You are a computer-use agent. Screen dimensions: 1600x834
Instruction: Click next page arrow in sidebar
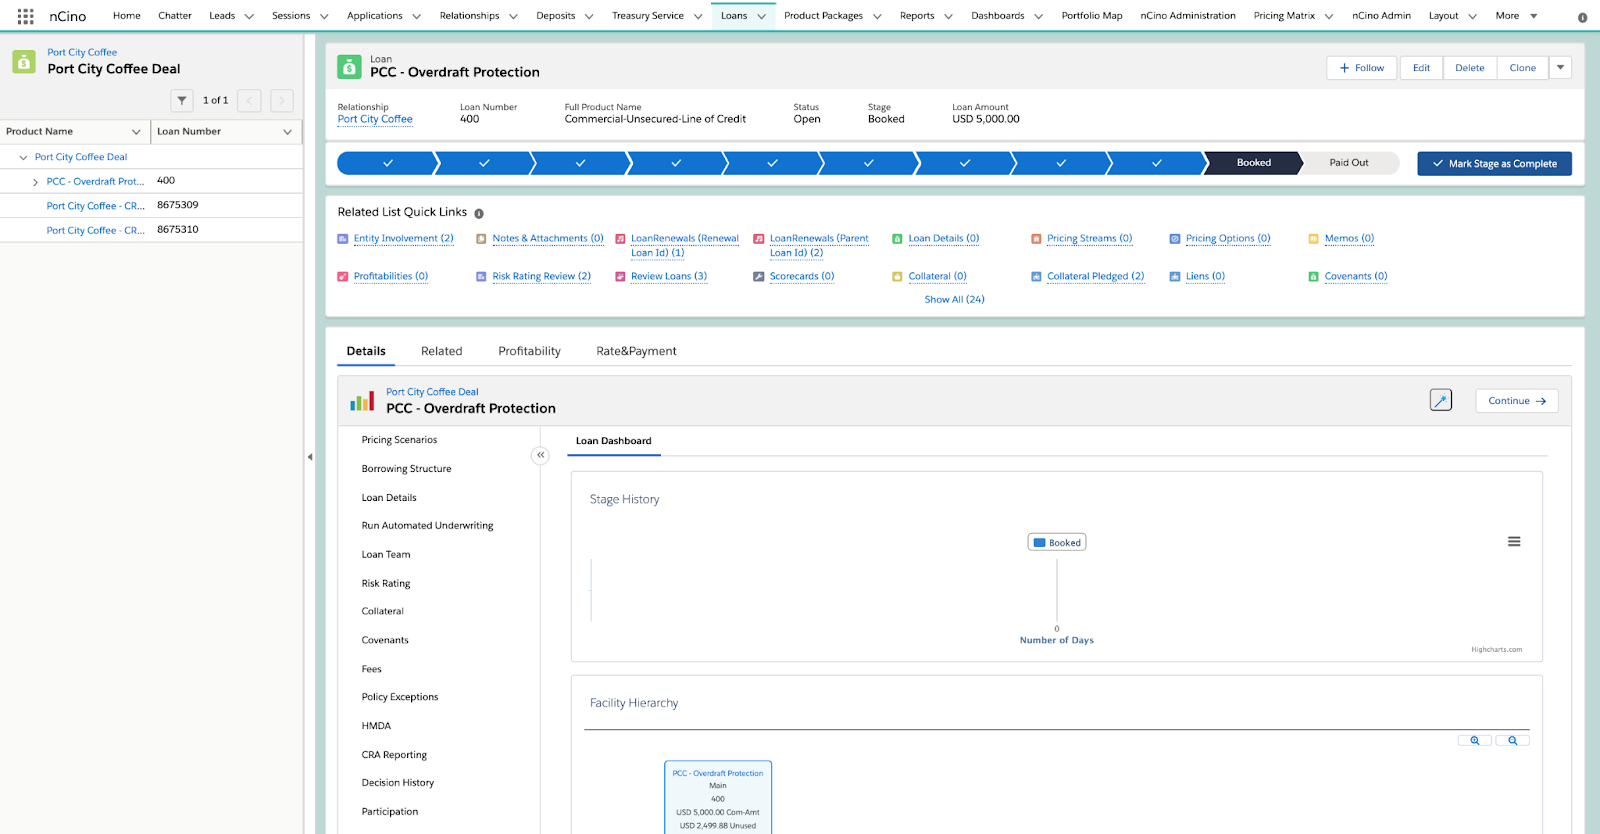[x=282, y=100]
